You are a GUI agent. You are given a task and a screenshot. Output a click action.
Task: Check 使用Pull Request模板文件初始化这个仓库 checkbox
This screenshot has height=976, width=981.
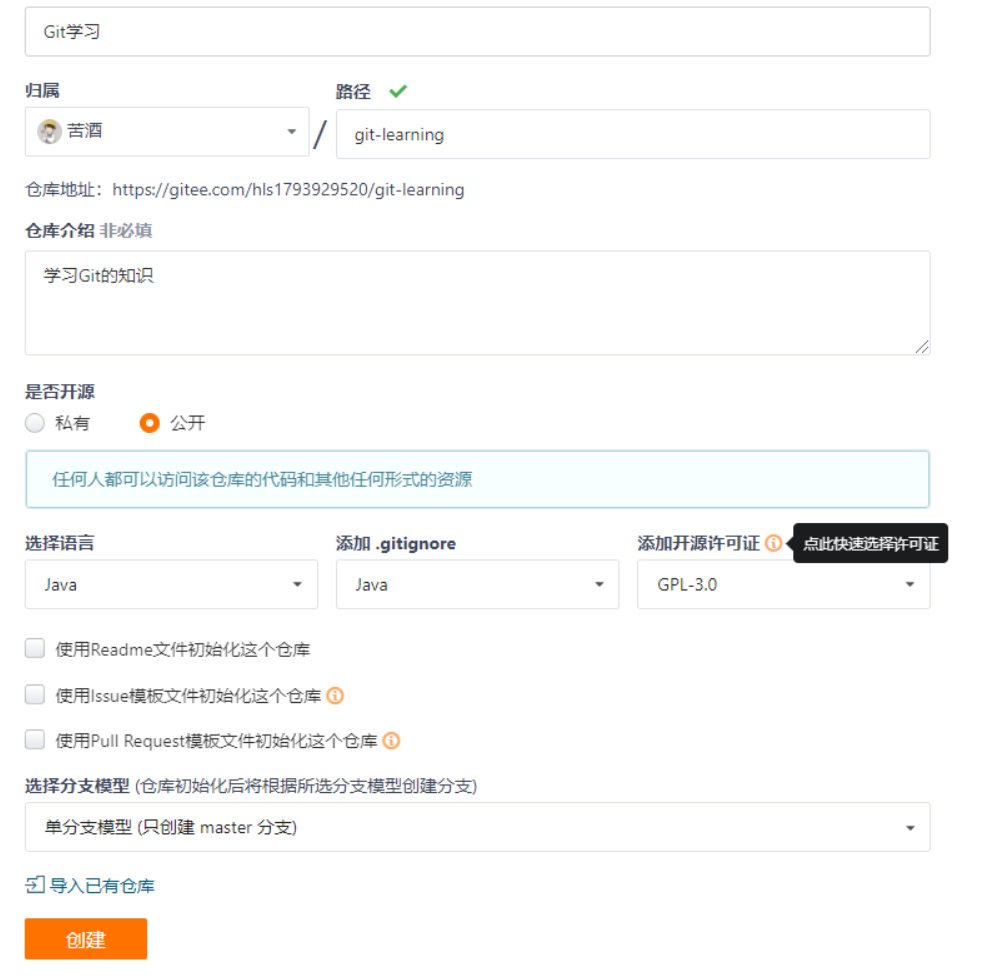pyautogui.click(x=34, y=740)
